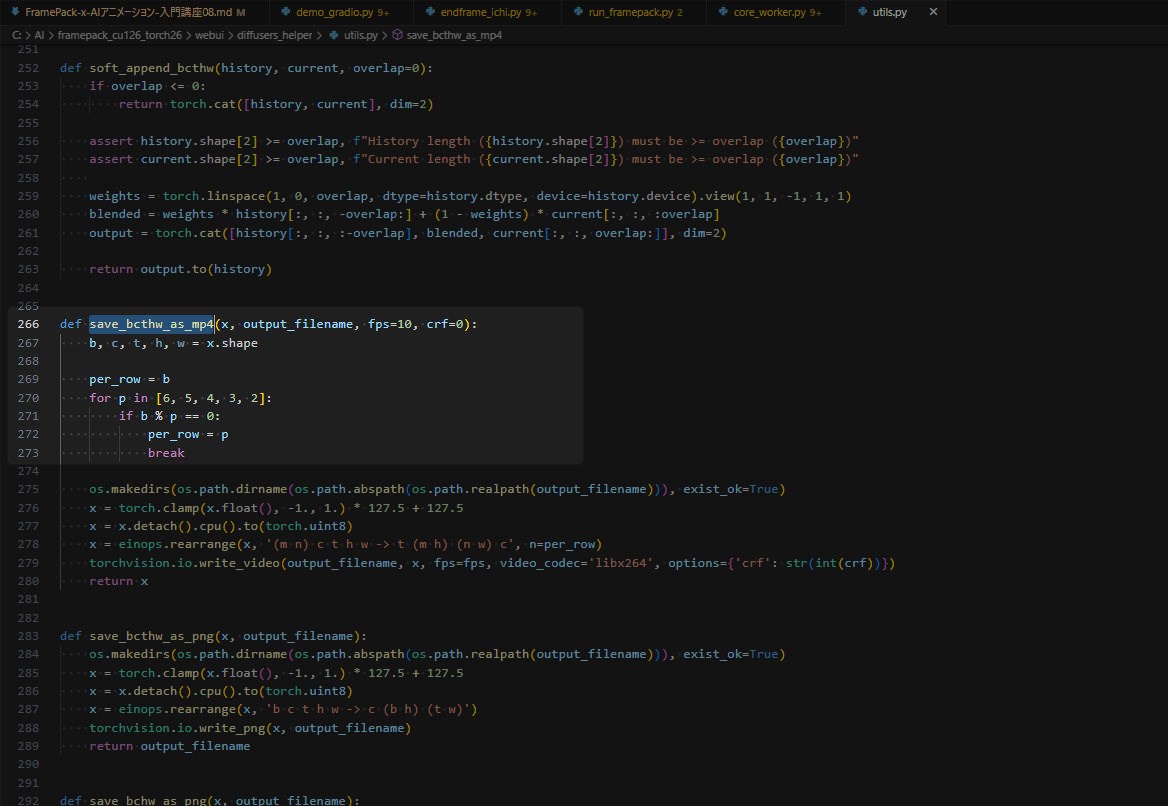Screen dimensions: 1168x806
Task: Switch to the demo_gradio.py tab
Action: pos(336,12)
